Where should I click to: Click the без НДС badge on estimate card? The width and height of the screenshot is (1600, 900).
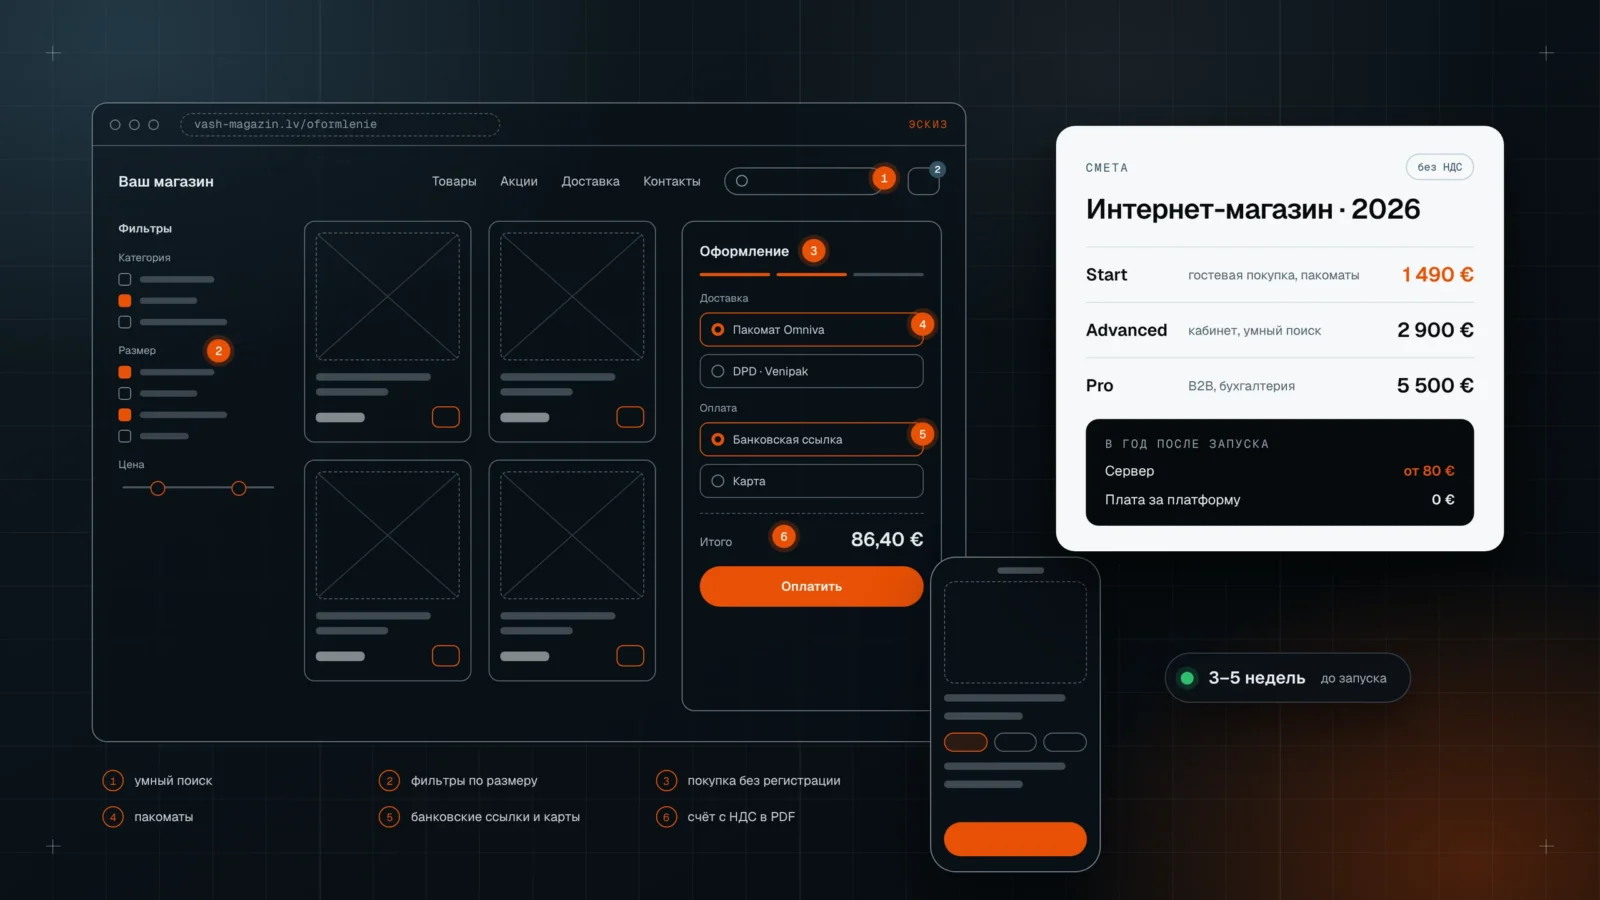[x=1440, y=167]
